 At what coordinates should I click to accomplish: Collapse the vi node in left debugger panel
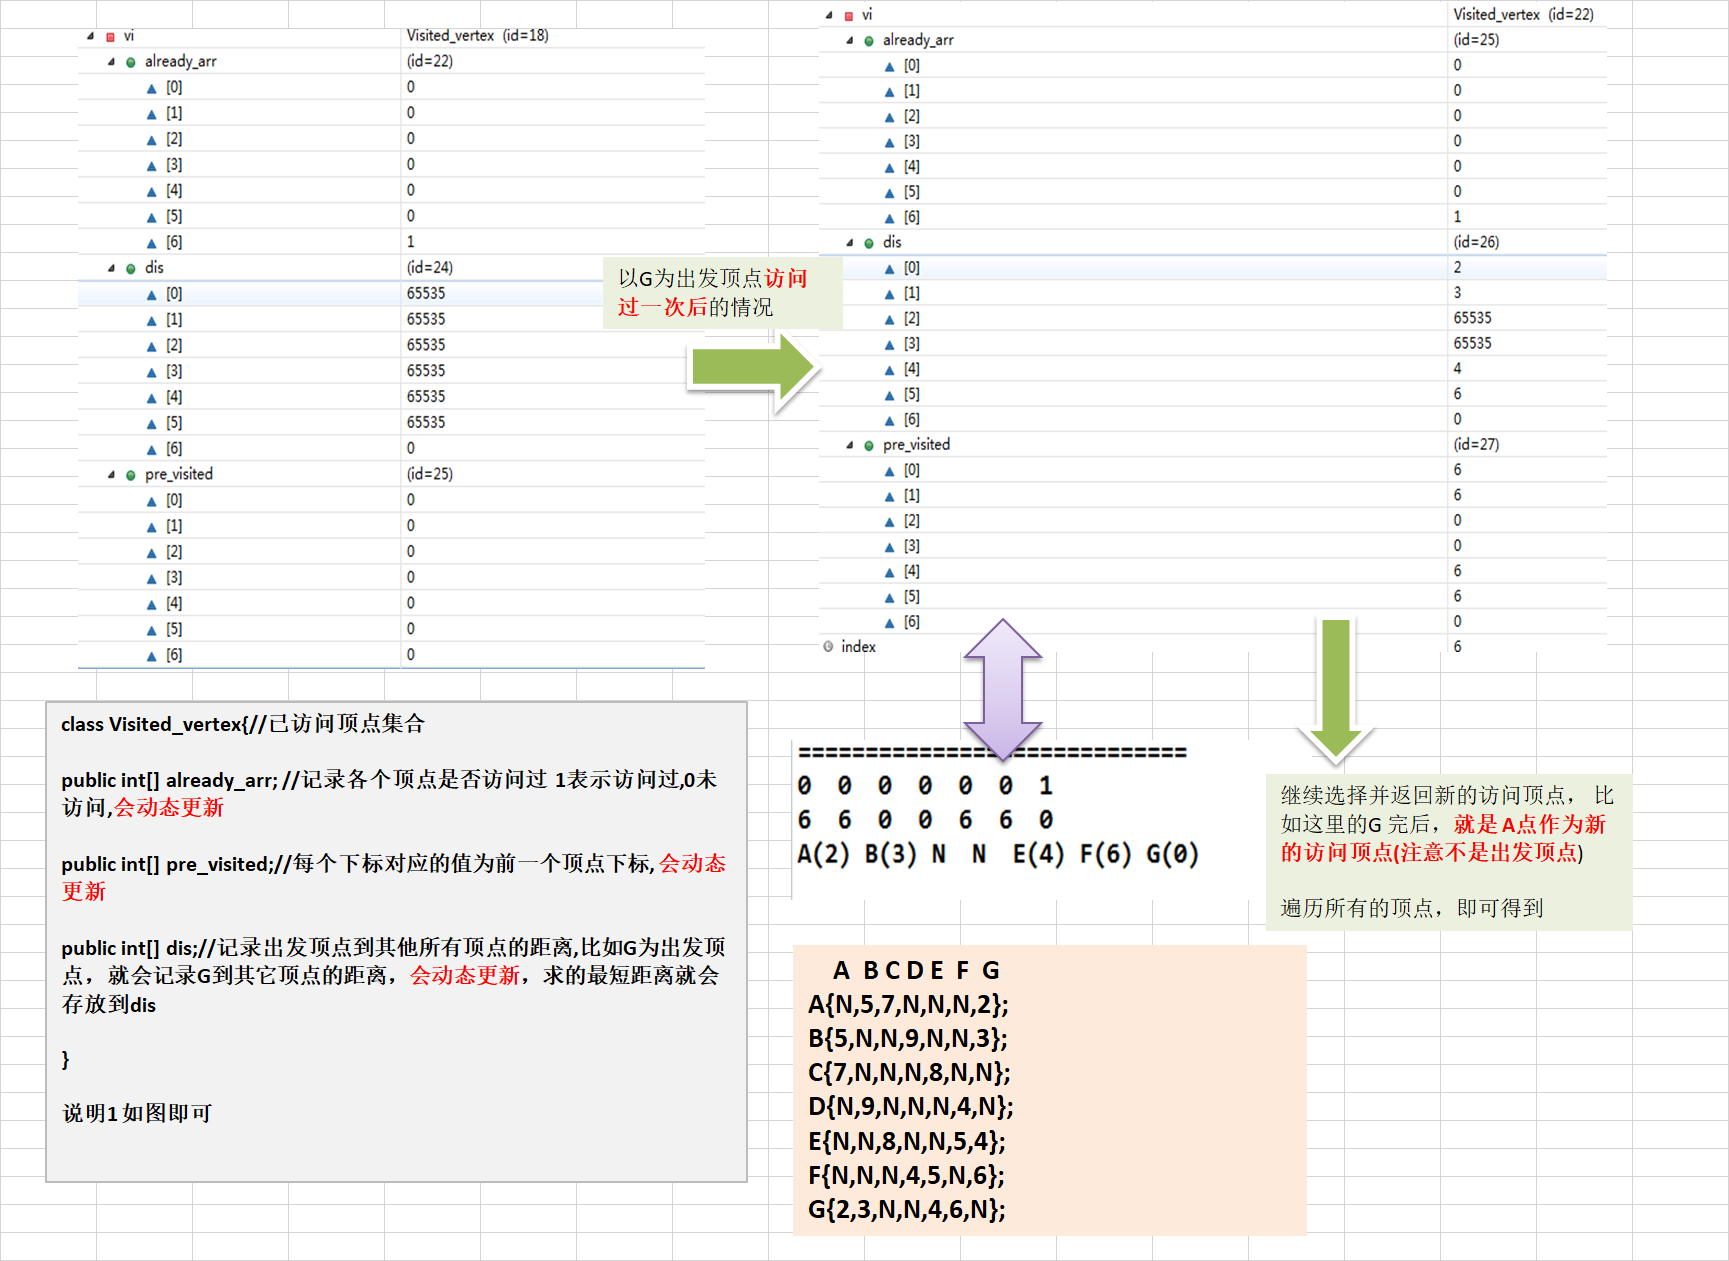(x=91, y=36)
